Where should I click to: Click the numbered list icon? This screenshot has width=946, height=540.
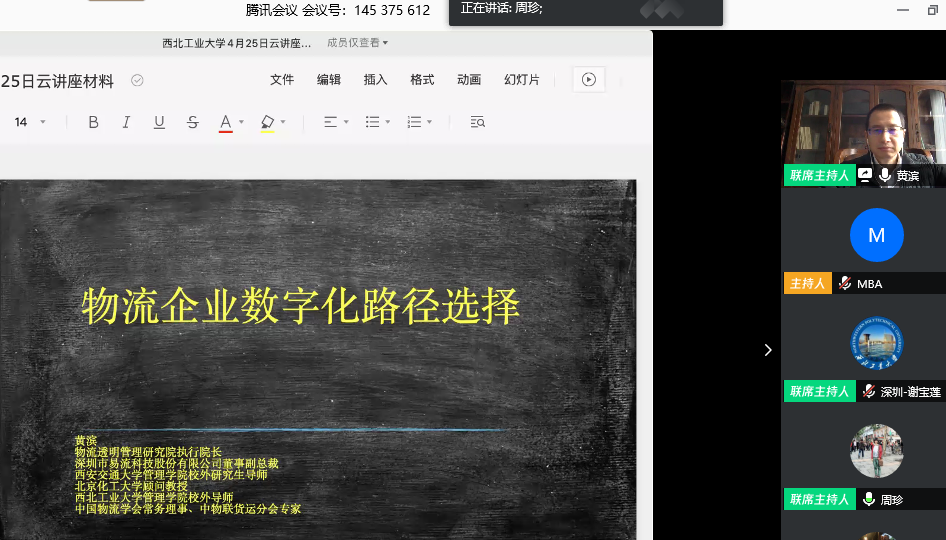coord(414,122)
